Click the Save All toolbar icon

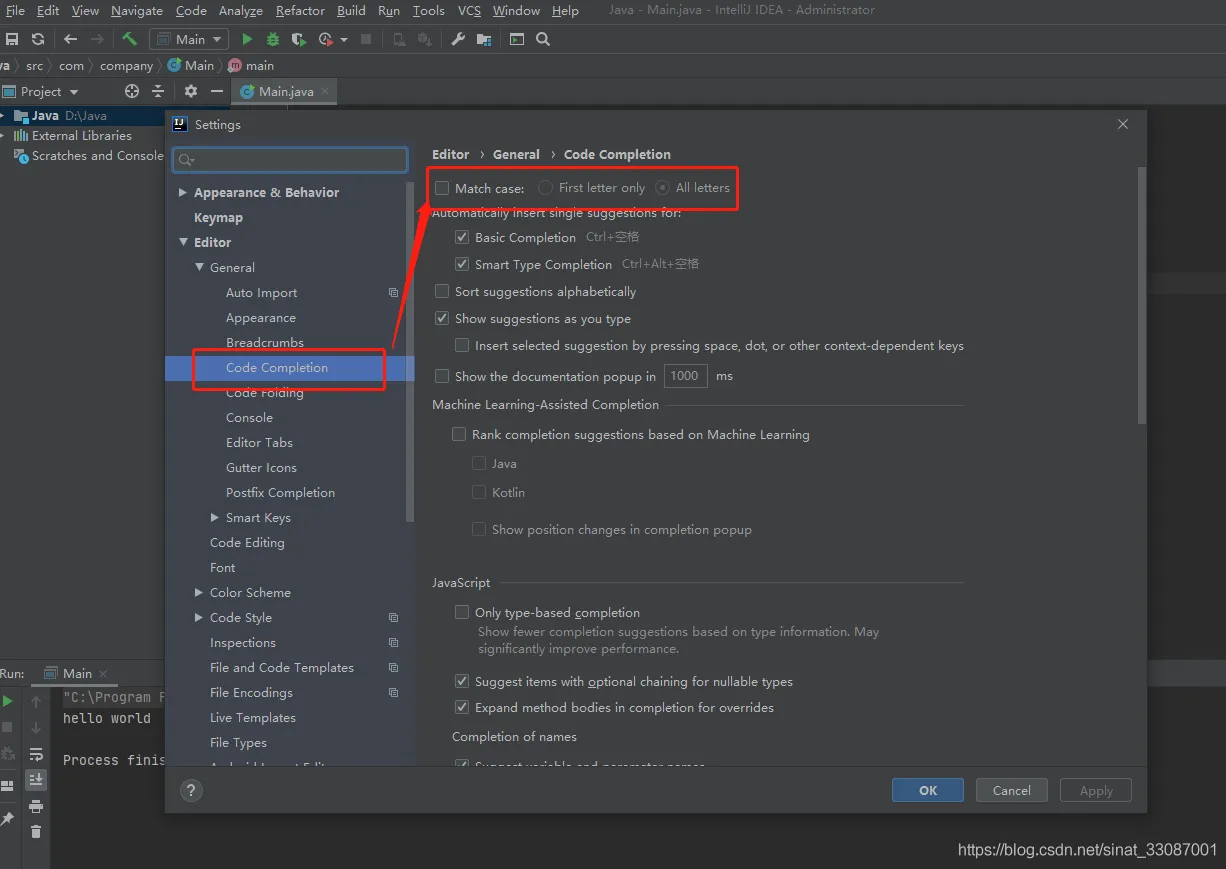pos(12,39)
